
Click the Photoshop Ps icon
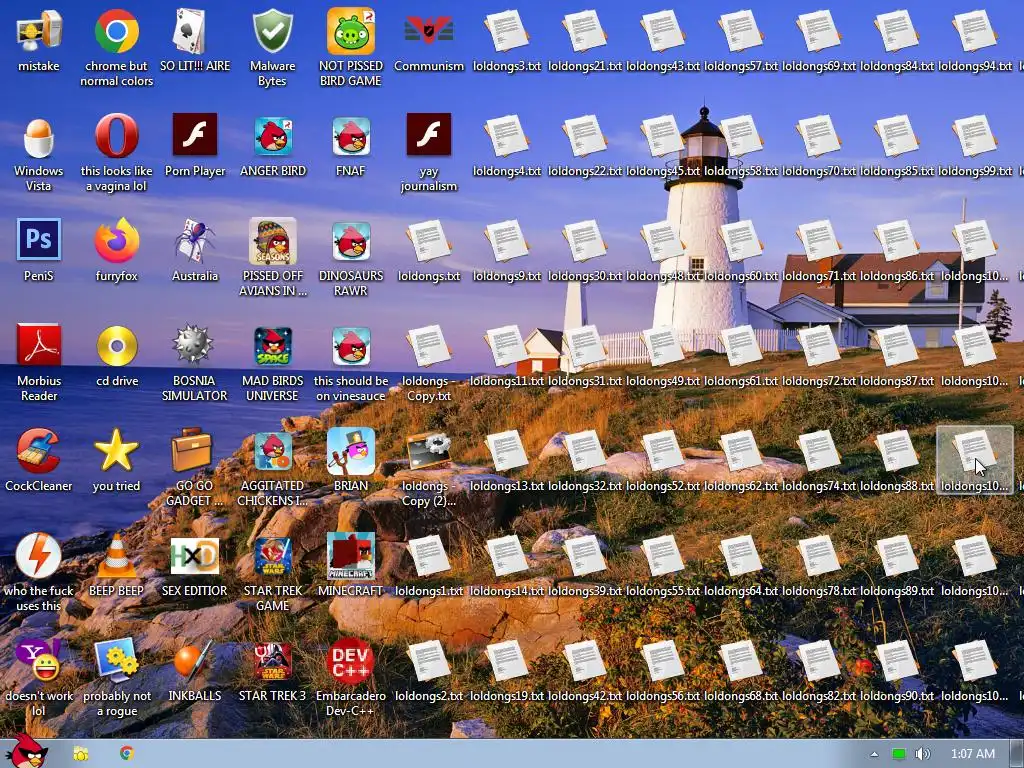click(39, 240)
